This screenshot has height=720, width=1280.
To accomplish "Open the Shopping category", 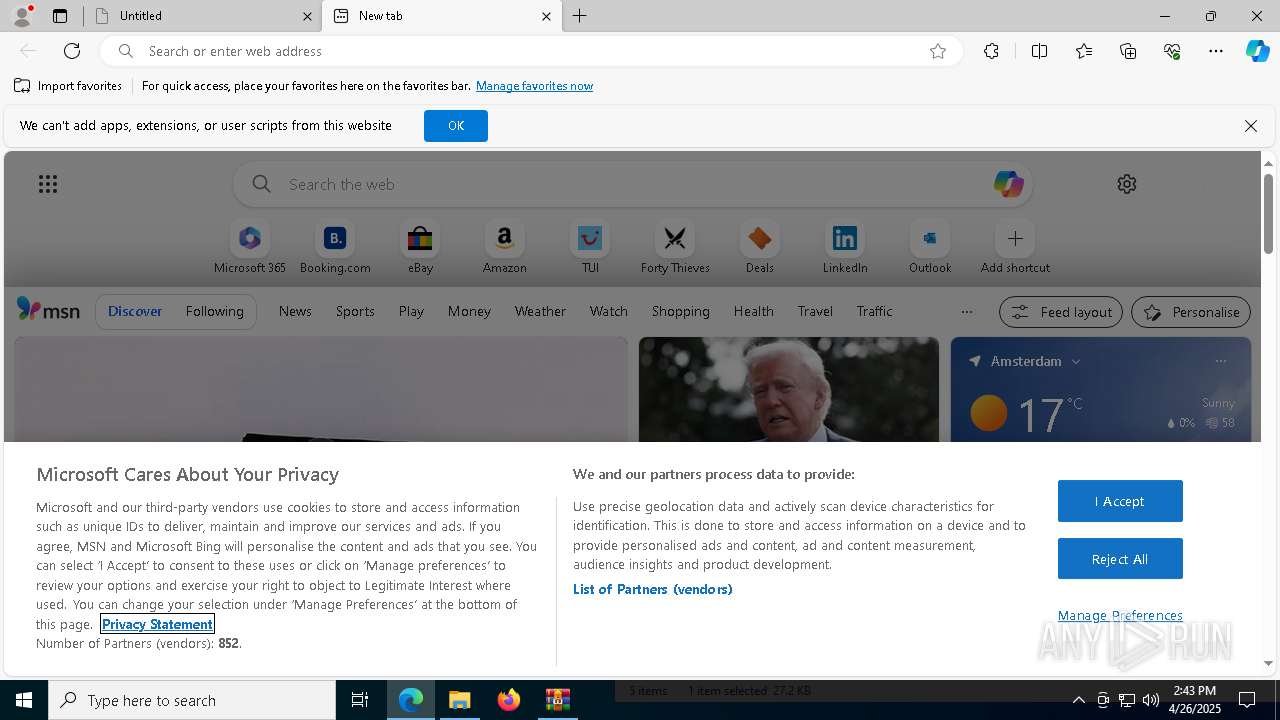I will coord(680,311).
